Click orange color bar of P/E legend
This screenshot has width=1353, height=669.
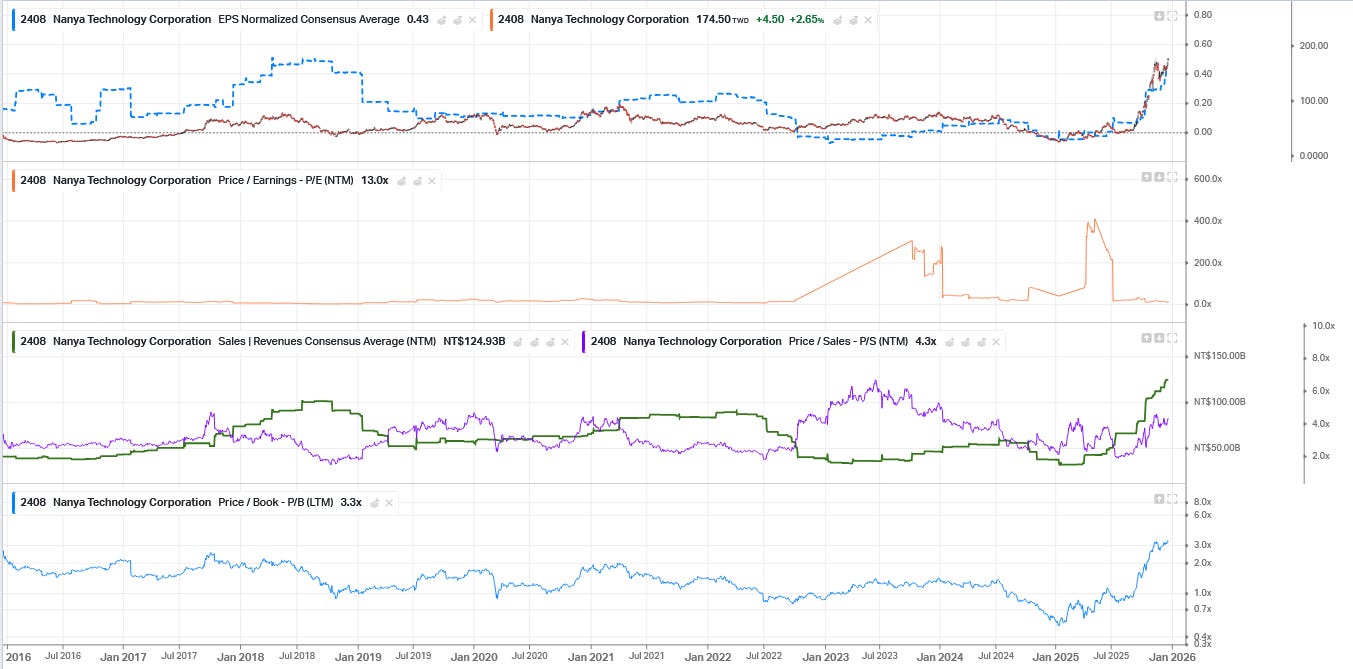point(13,180)
